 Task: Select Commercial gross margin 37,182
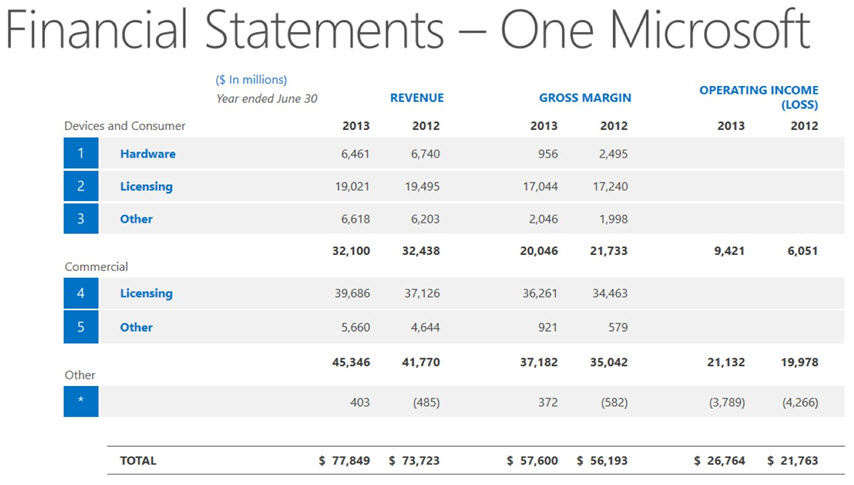pyautogui.click(x=539, y=362)
